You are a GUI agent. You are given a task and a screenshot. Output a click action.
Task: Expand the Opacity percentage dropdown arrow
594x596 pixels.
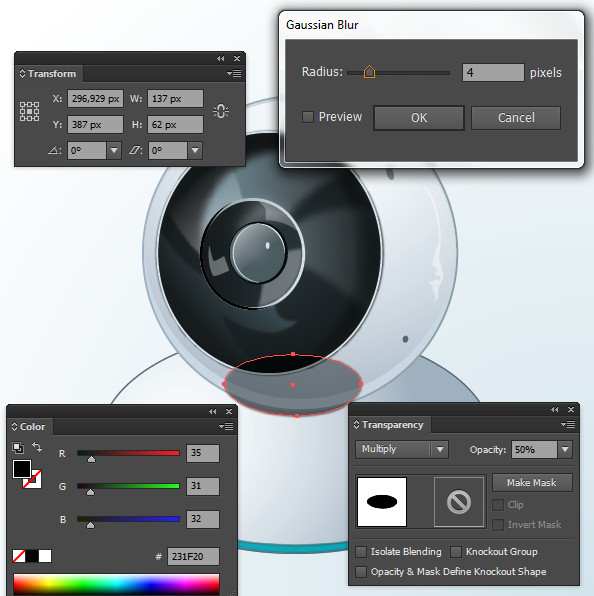point(565,450)
